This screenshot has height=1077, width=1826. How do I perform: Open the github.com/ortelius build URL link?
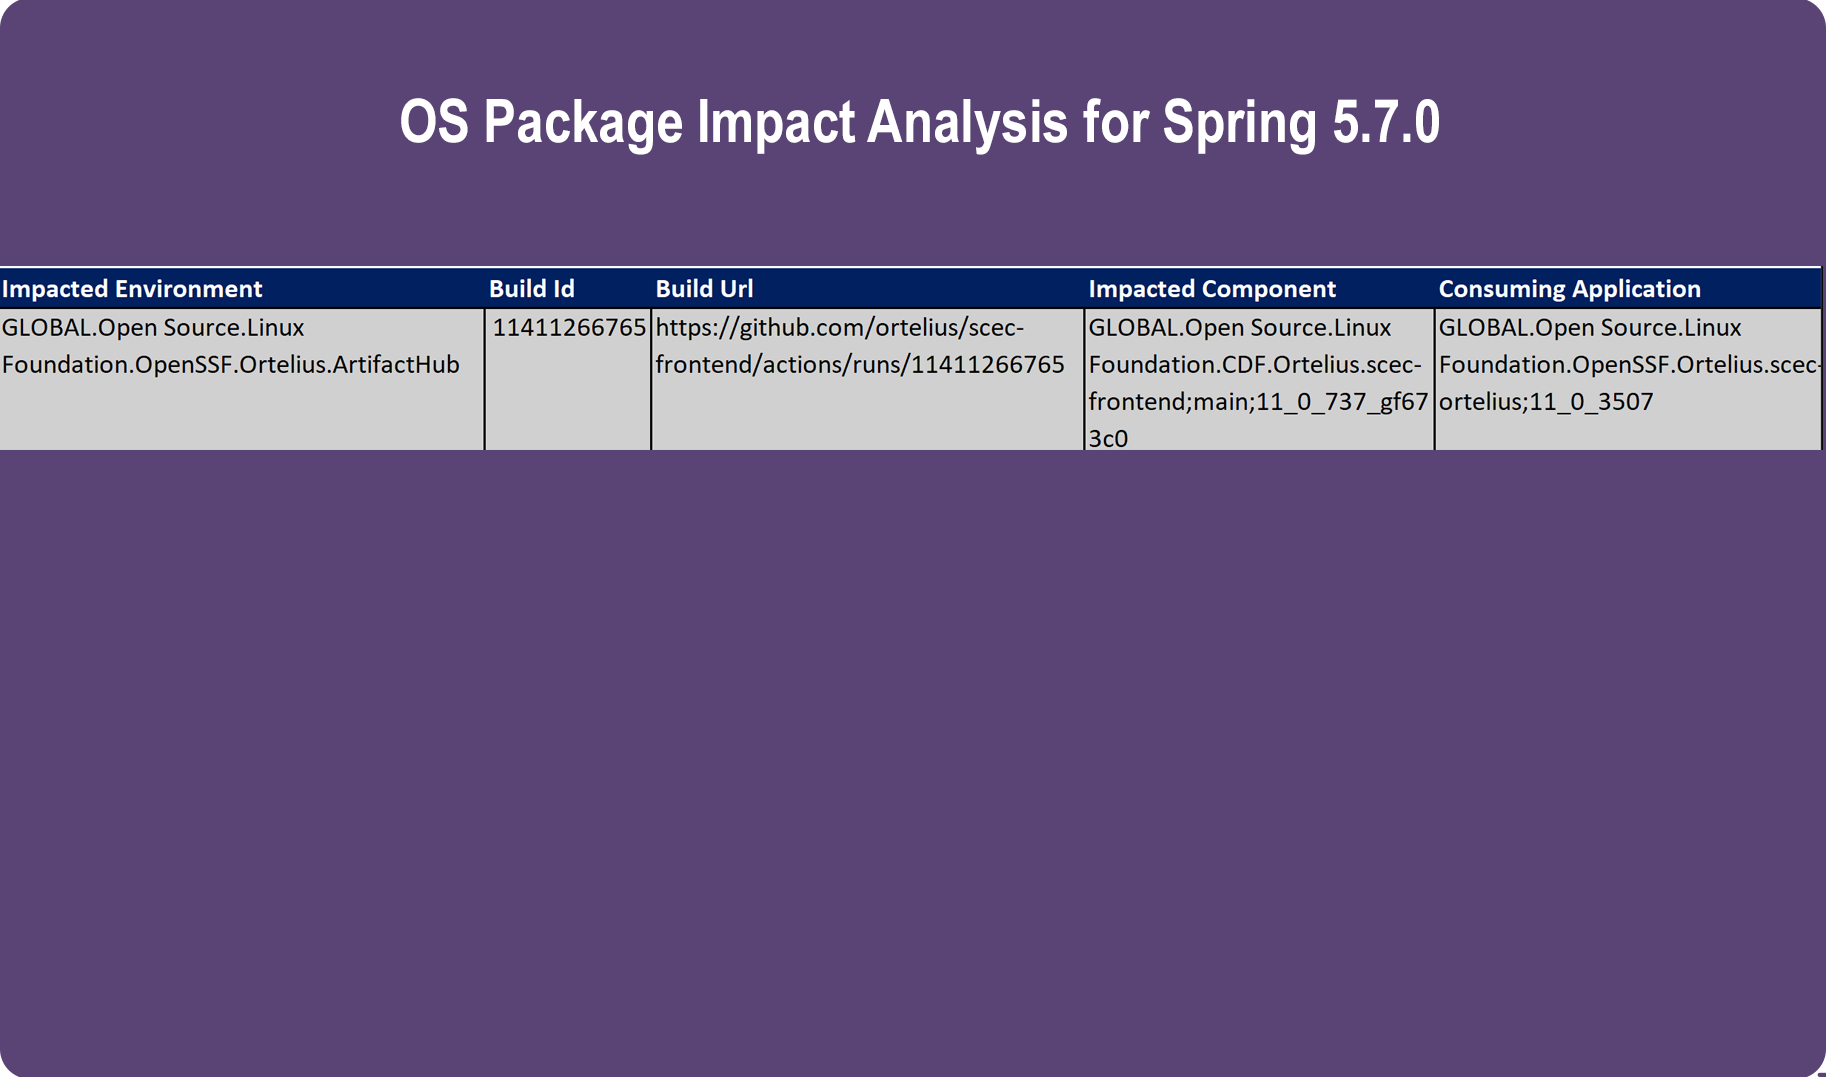[x=839, y=328]
